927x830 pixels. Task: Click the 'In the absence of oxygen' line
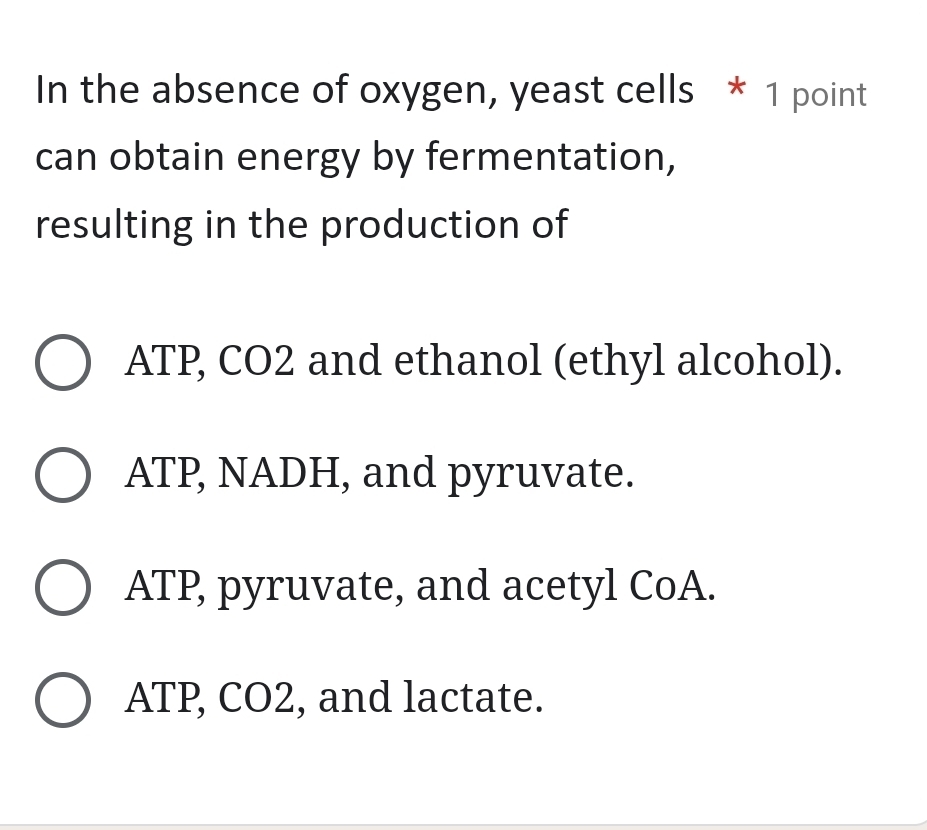click(364, 91)
